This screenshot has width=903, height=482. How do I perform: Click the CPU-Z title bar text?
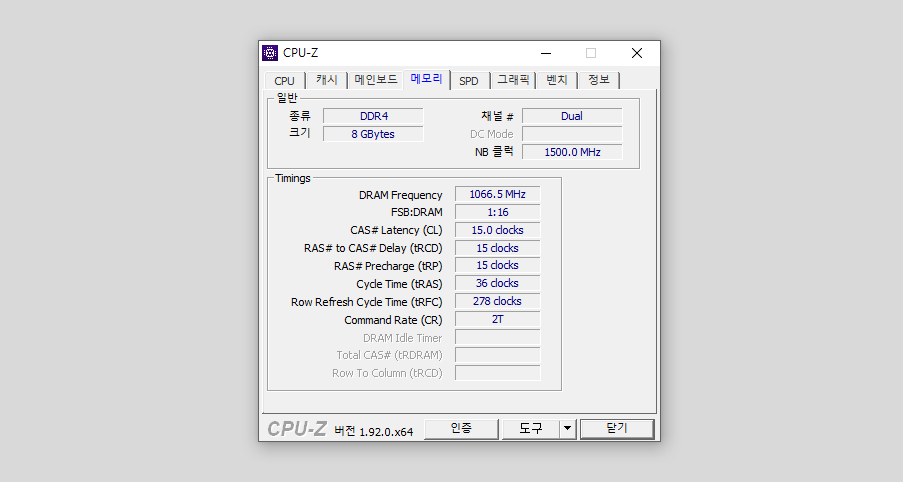[x=300, y=53]
